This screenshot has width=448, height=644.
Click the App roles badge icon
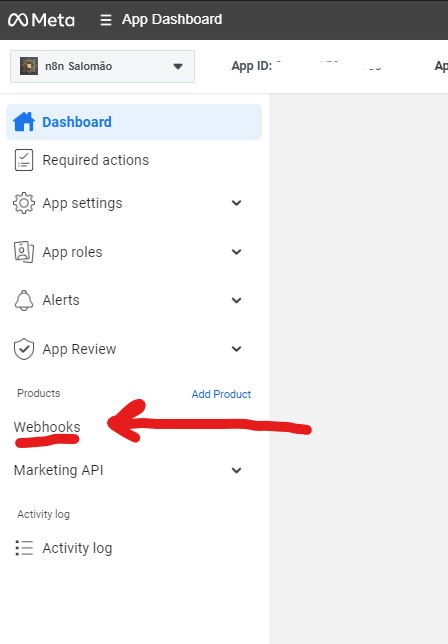tap(24, 252)
